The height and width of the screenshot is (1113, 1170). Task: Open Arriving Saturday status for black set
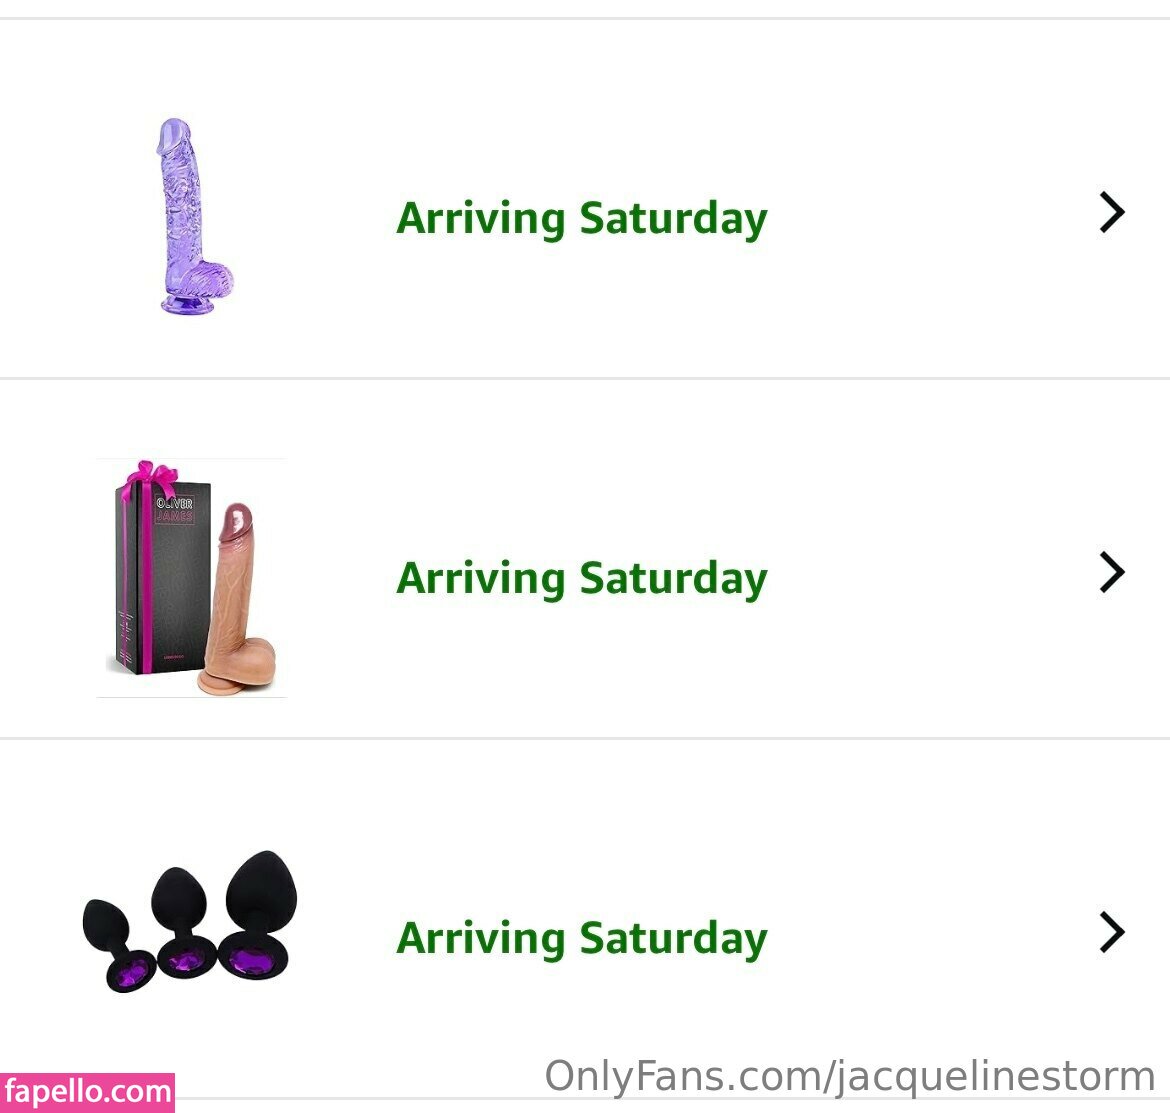tap(581, 938)
